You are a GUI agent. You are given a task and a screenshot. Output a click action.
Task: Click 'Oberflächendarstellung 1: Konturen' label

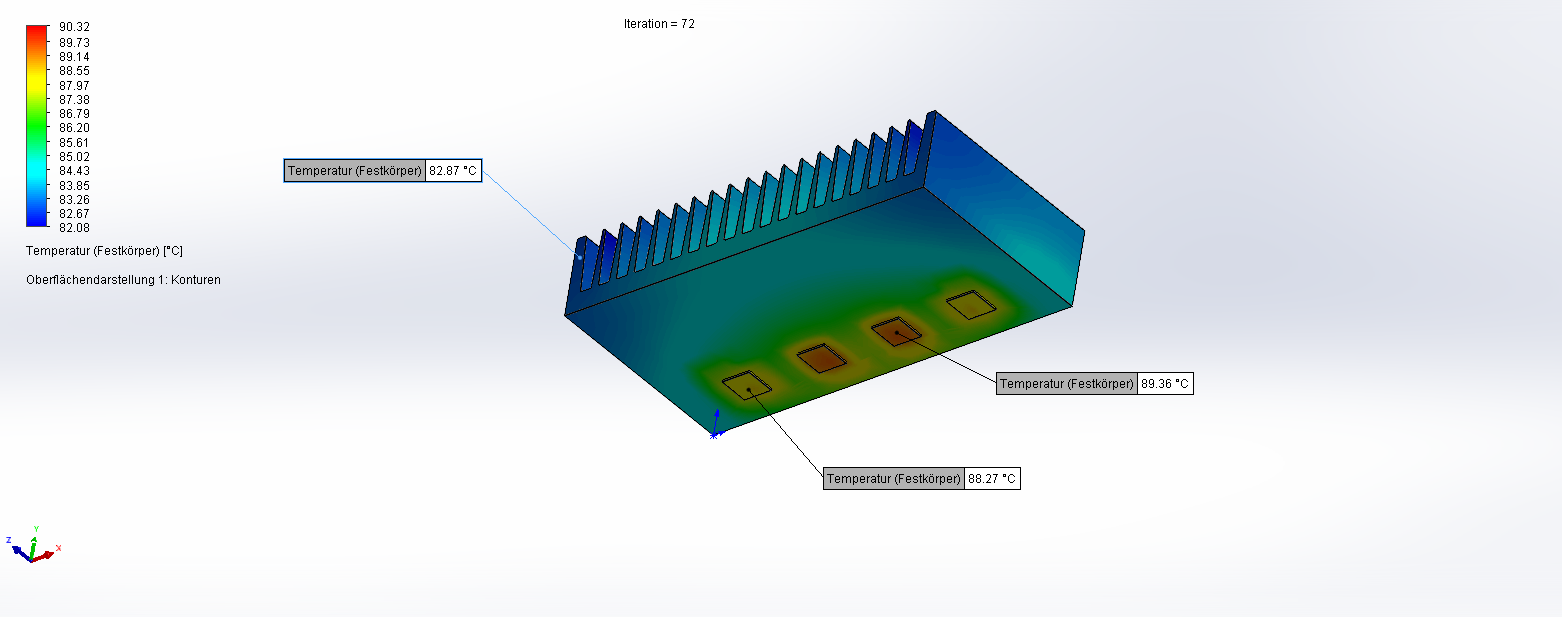coord(123,280)
